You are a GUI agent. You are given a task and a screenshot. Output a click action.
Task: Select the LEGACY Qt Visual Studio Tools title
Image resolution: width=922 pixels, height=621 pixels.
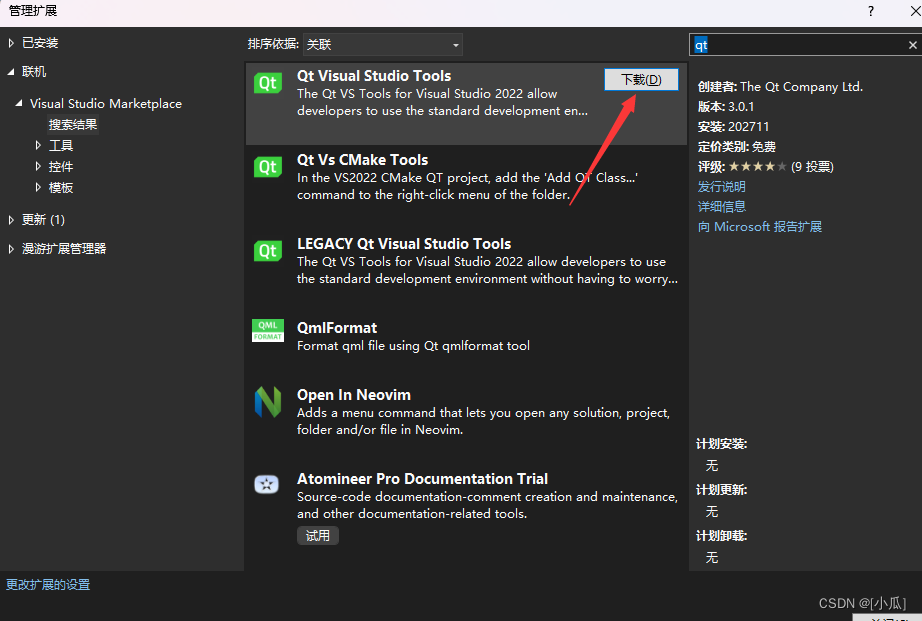(404, 244)
